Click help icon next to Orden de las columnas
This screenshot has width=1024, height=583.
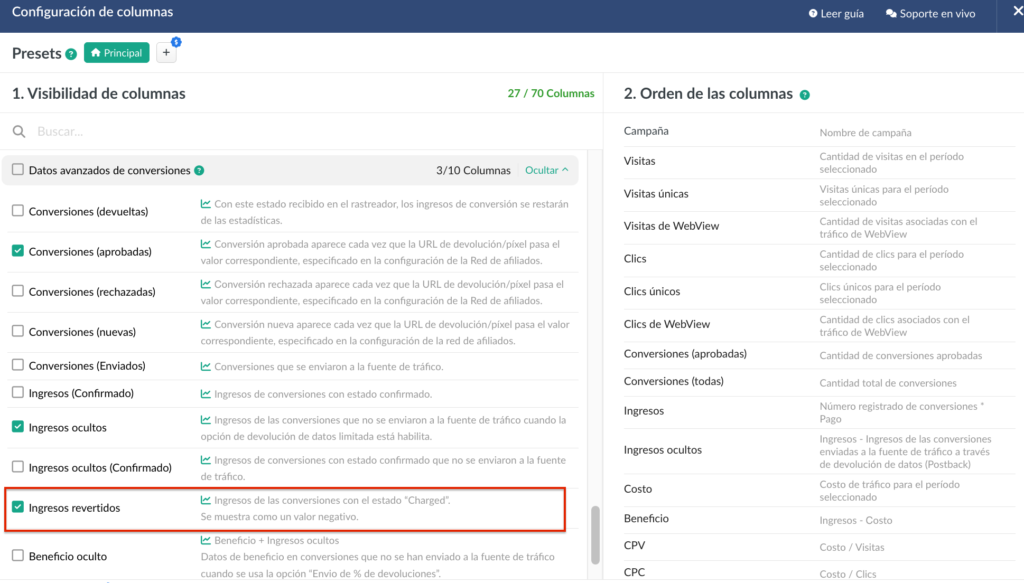[x=805, y=95]
